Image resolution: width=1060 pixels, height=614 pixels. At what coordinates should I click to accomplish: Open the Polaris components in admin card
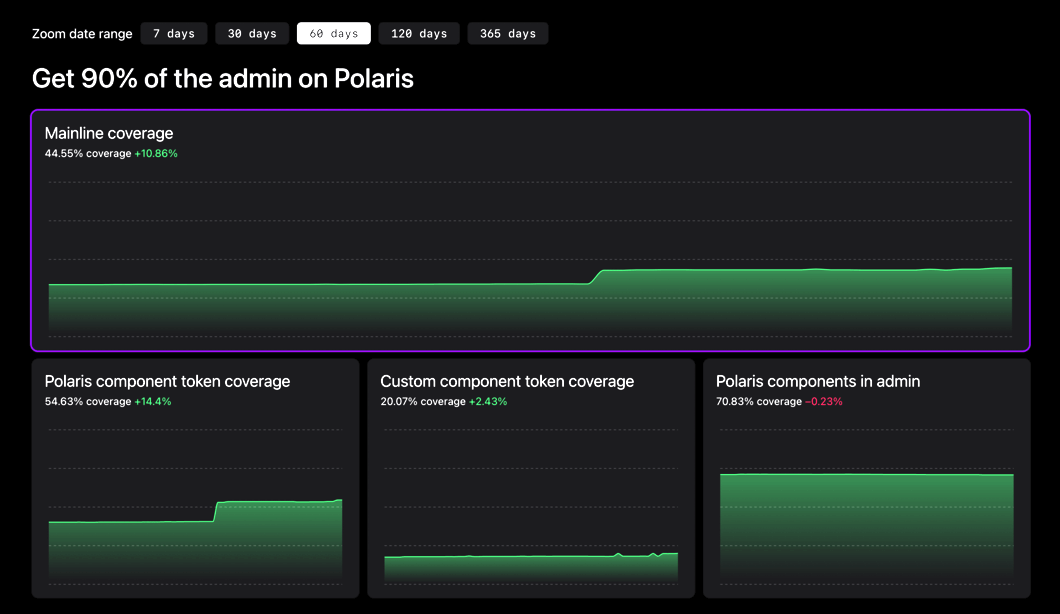coord(867,478)
